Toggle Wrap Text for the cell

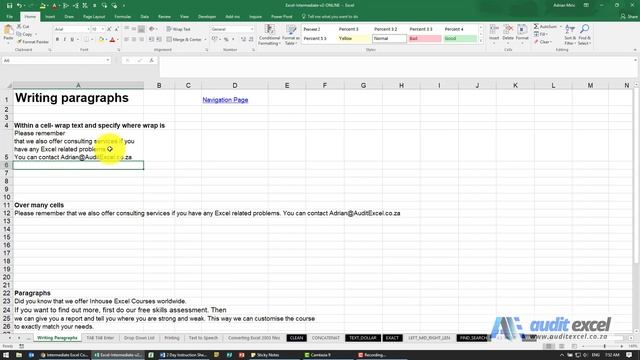pos(179,29)
